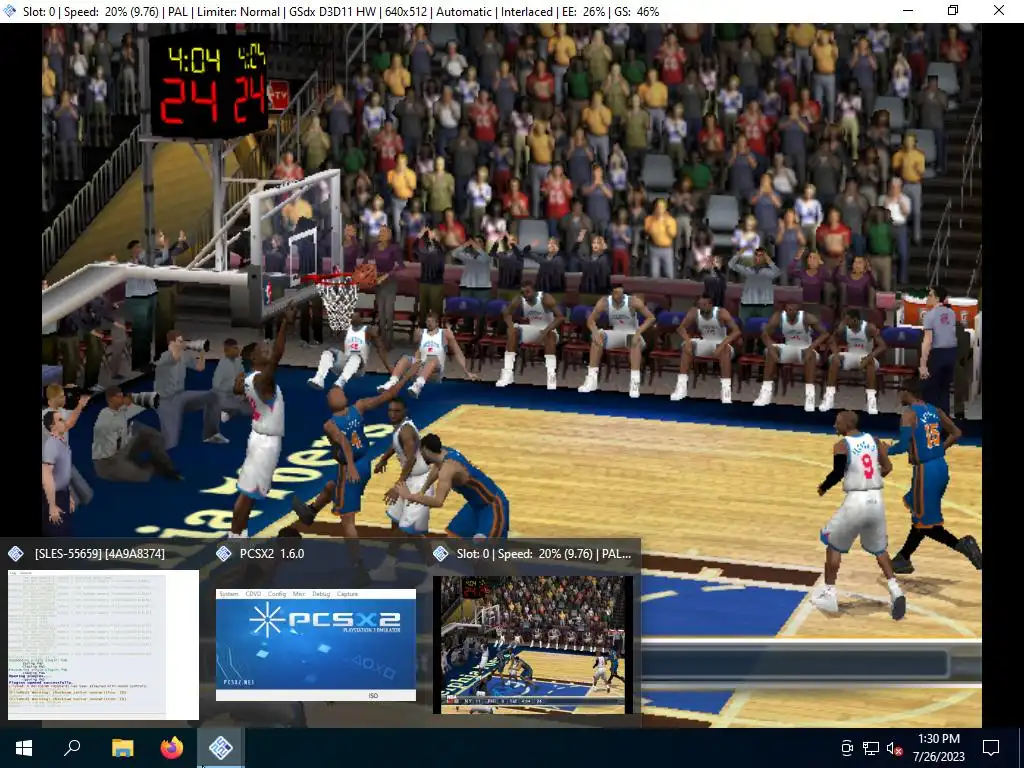Click the PCSX2 1.6.0 preview title
1024x768 pixels.
click(272, 554)
